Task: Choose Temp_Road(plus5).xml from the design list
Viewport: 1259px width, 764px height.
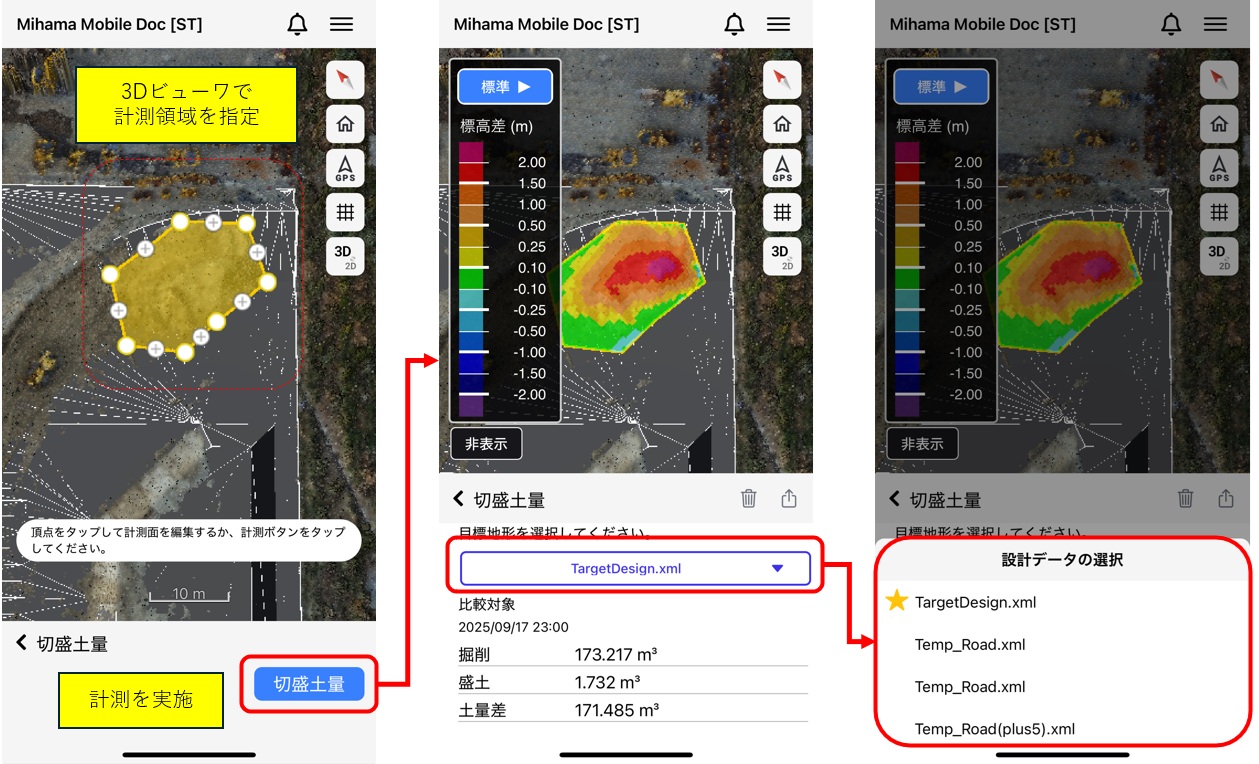Action: coord(994,729)
